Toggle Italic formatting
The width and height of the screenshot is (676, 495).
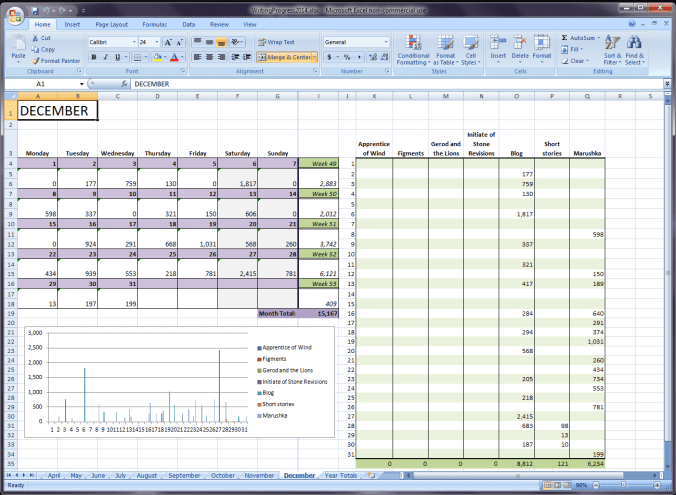[105, 57]
